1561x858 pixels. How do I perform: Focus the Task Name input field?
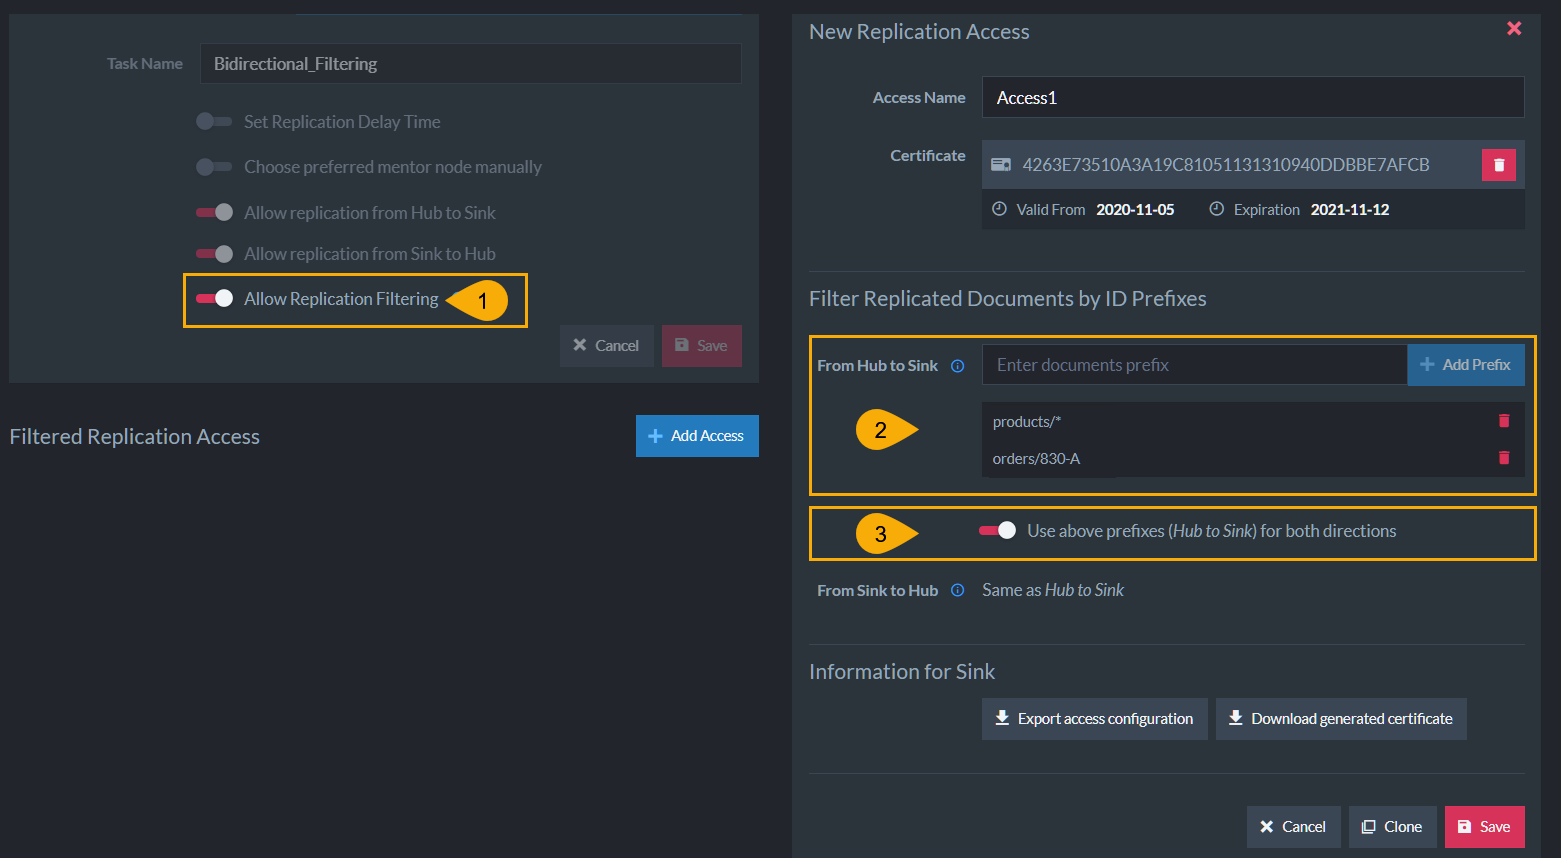click(470, 64)
